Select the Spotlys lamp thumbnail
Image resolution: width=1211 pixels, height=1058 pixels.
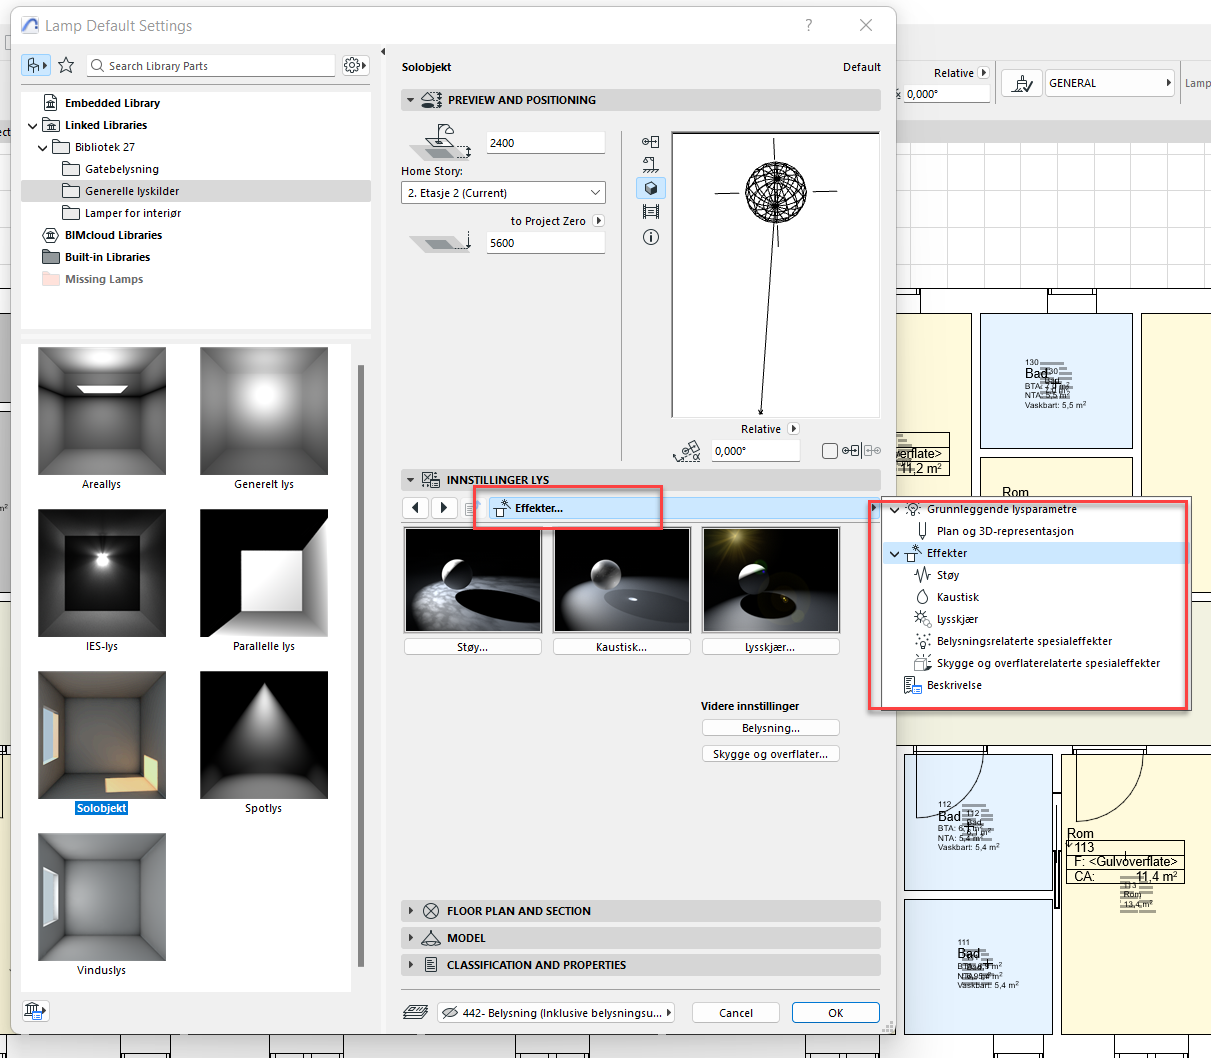pyautogui.click(x=264, y=735)
